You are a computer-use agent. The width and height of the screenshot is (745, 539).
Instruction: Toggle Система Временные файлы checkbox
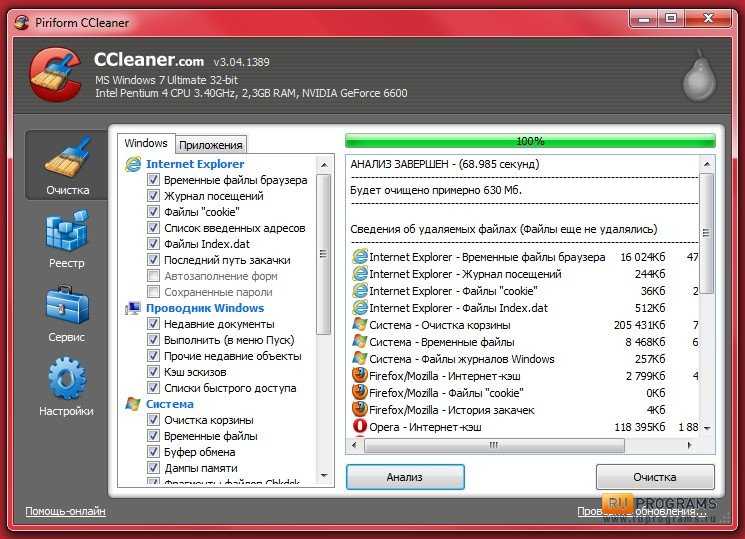pyautogui.click(x=153, y=436)
